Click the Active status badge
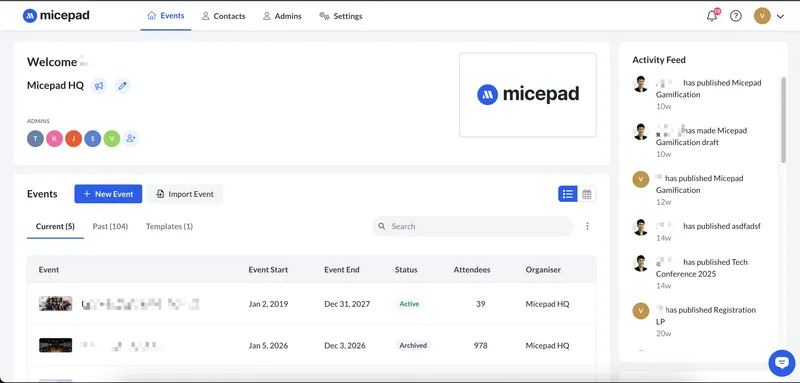 (409, 304)
